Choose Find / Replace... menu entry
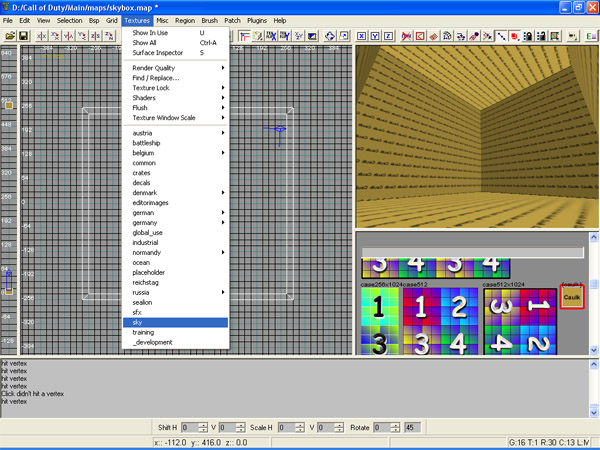The image size is (600, 450). [x=176, y=78]
